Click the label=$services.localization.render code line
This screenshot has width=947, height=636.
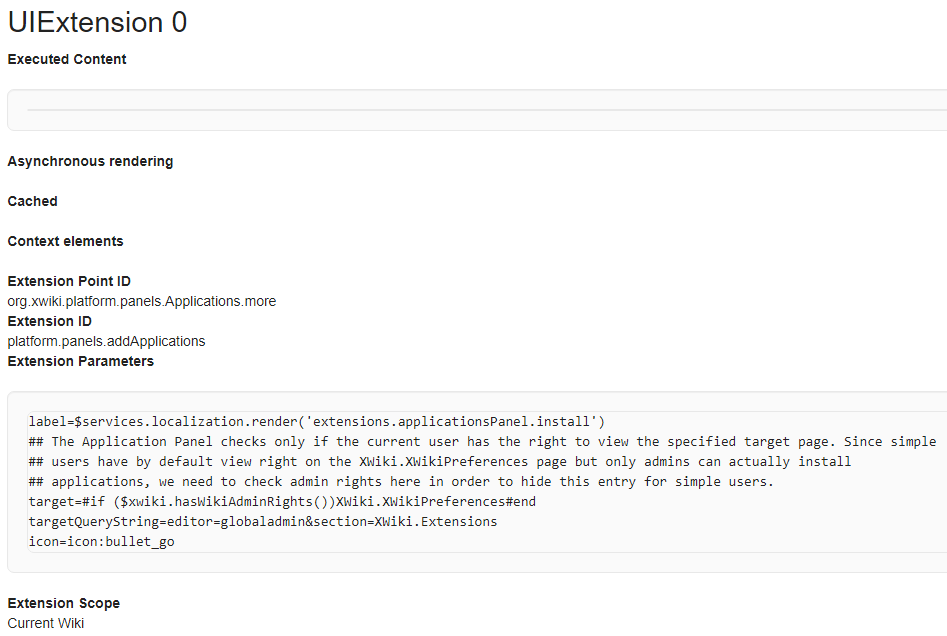pos(317,421)
